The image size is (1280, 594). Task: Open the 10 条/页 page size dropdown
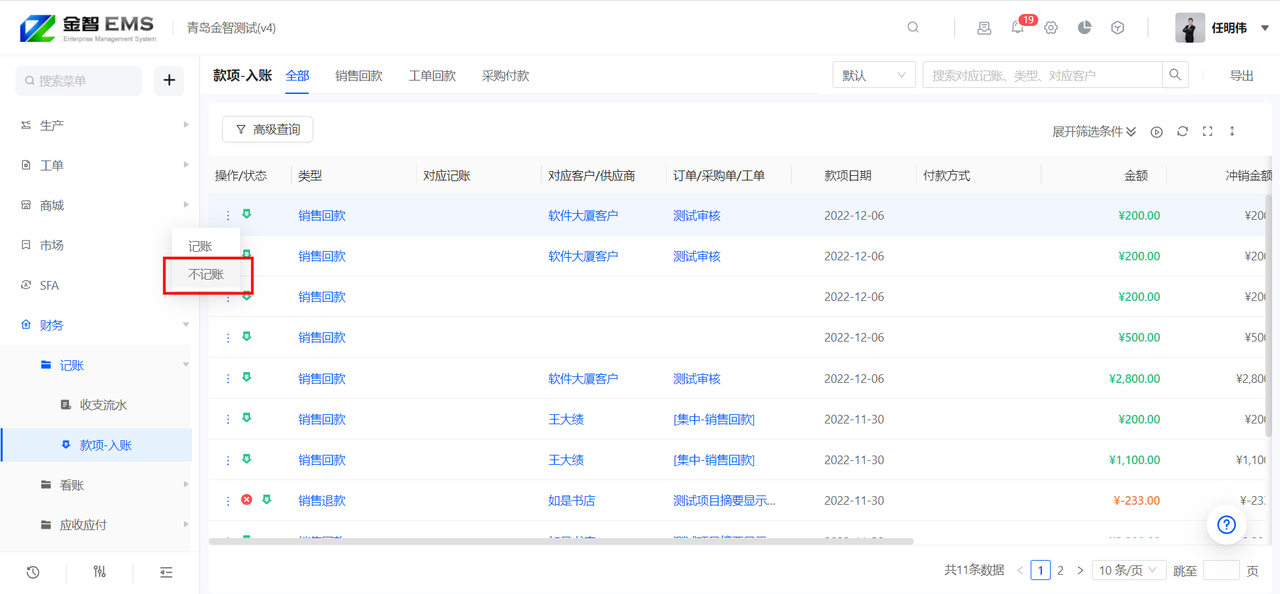pyautogui.click(x=1128, y=570)
